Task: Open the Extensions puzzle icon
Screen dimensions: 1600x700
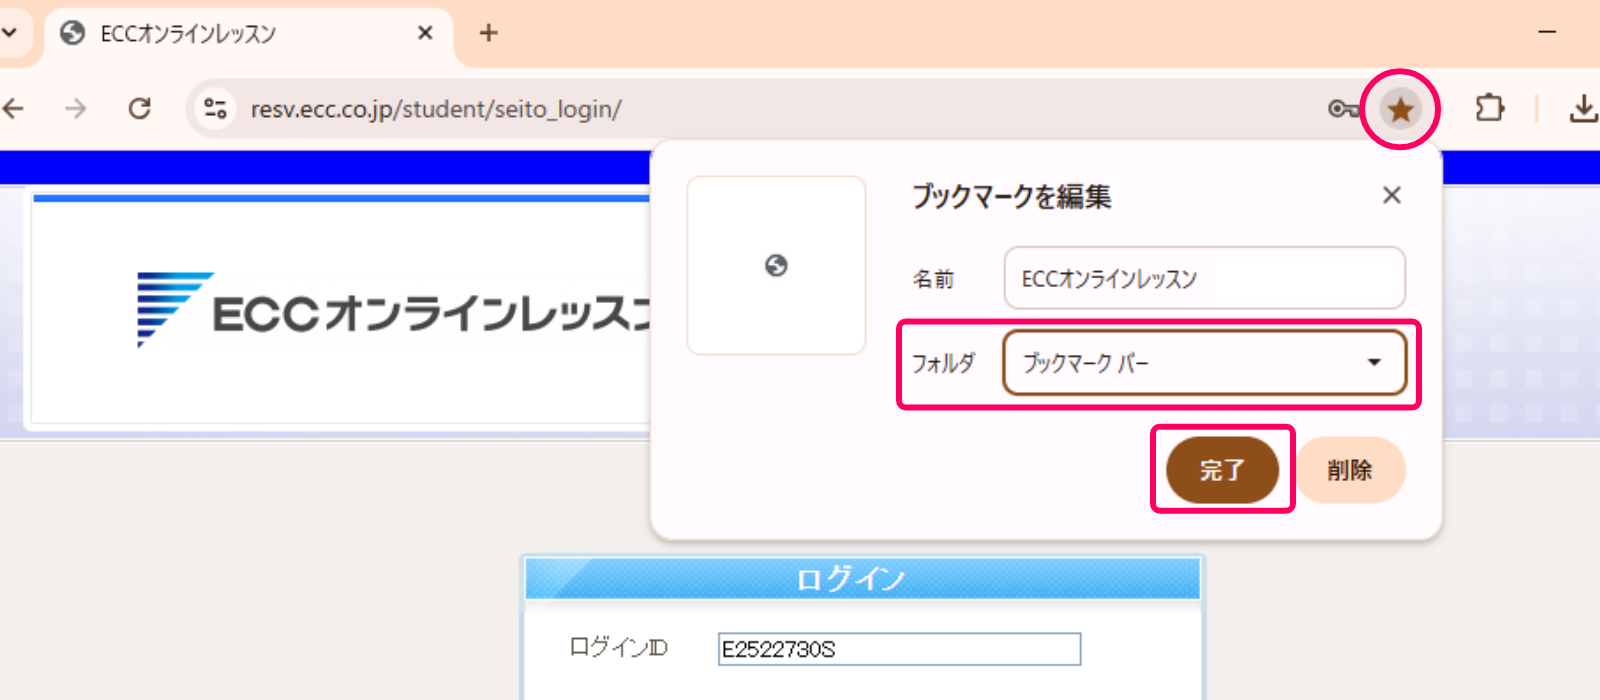Action: [1490, 108]
